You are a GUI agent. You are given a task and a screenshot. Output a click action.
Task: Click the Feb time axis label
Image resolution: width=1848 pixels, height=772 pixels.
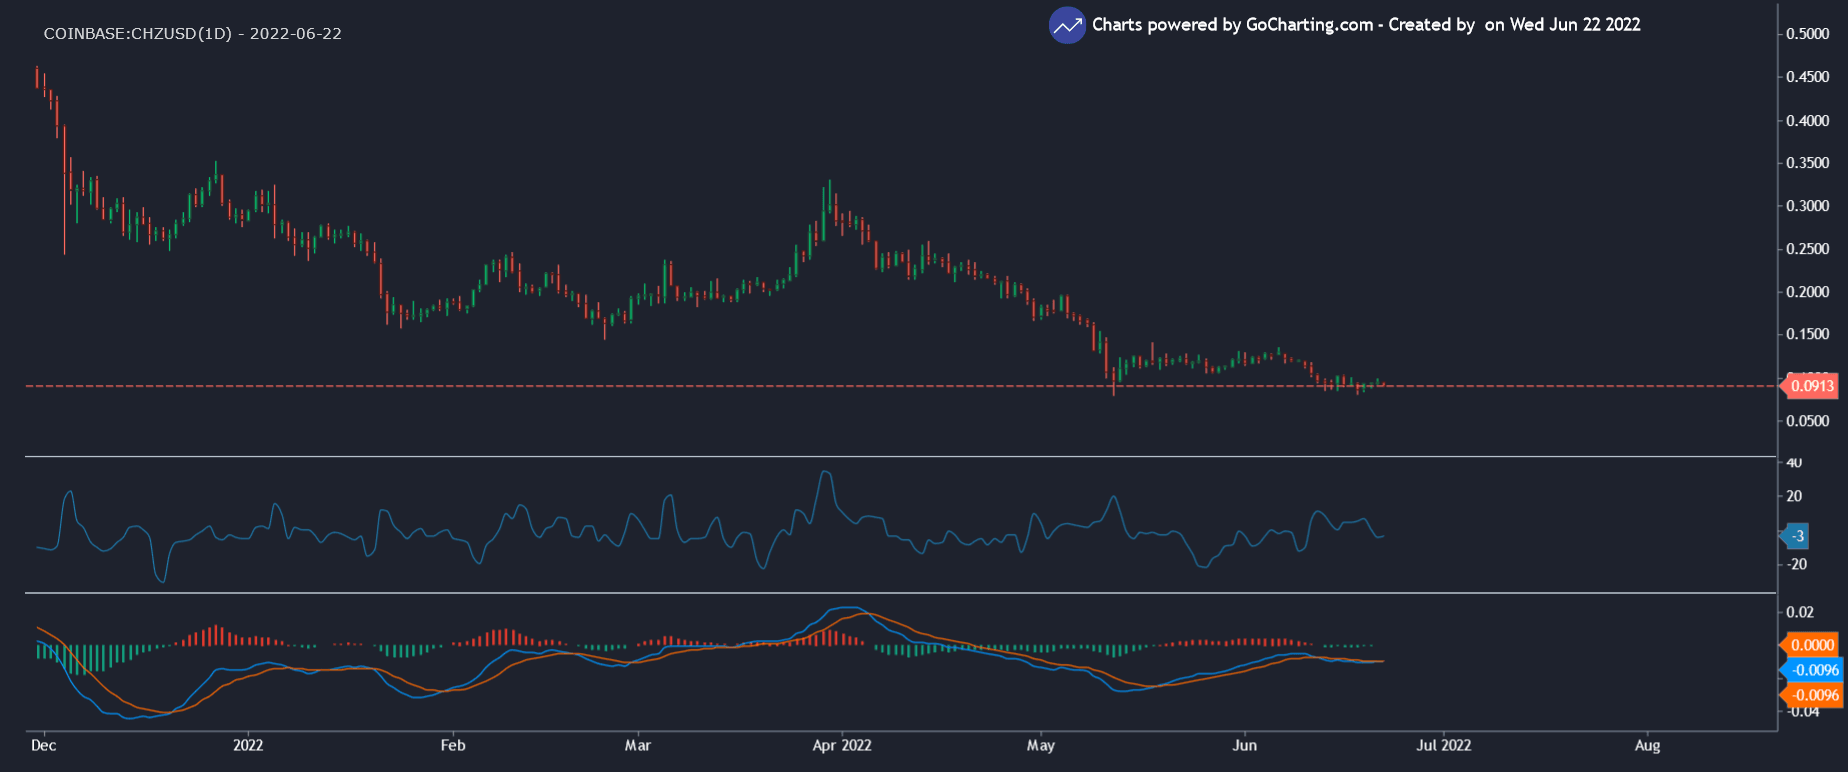click(453, 745)
